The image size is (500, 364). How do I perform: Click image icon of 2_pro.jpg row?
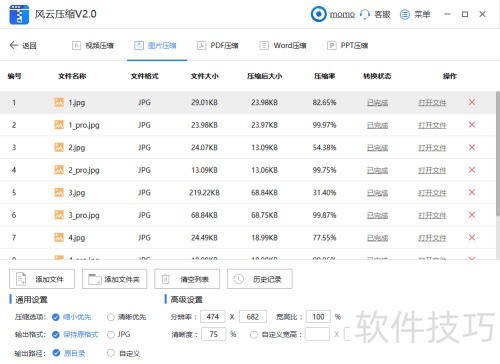pos(59,170)
